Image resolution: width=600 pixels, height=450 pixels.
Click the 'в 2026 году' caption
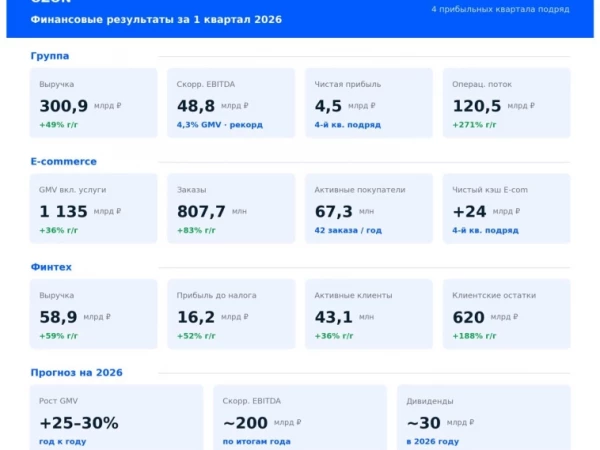tap(432, 442)
